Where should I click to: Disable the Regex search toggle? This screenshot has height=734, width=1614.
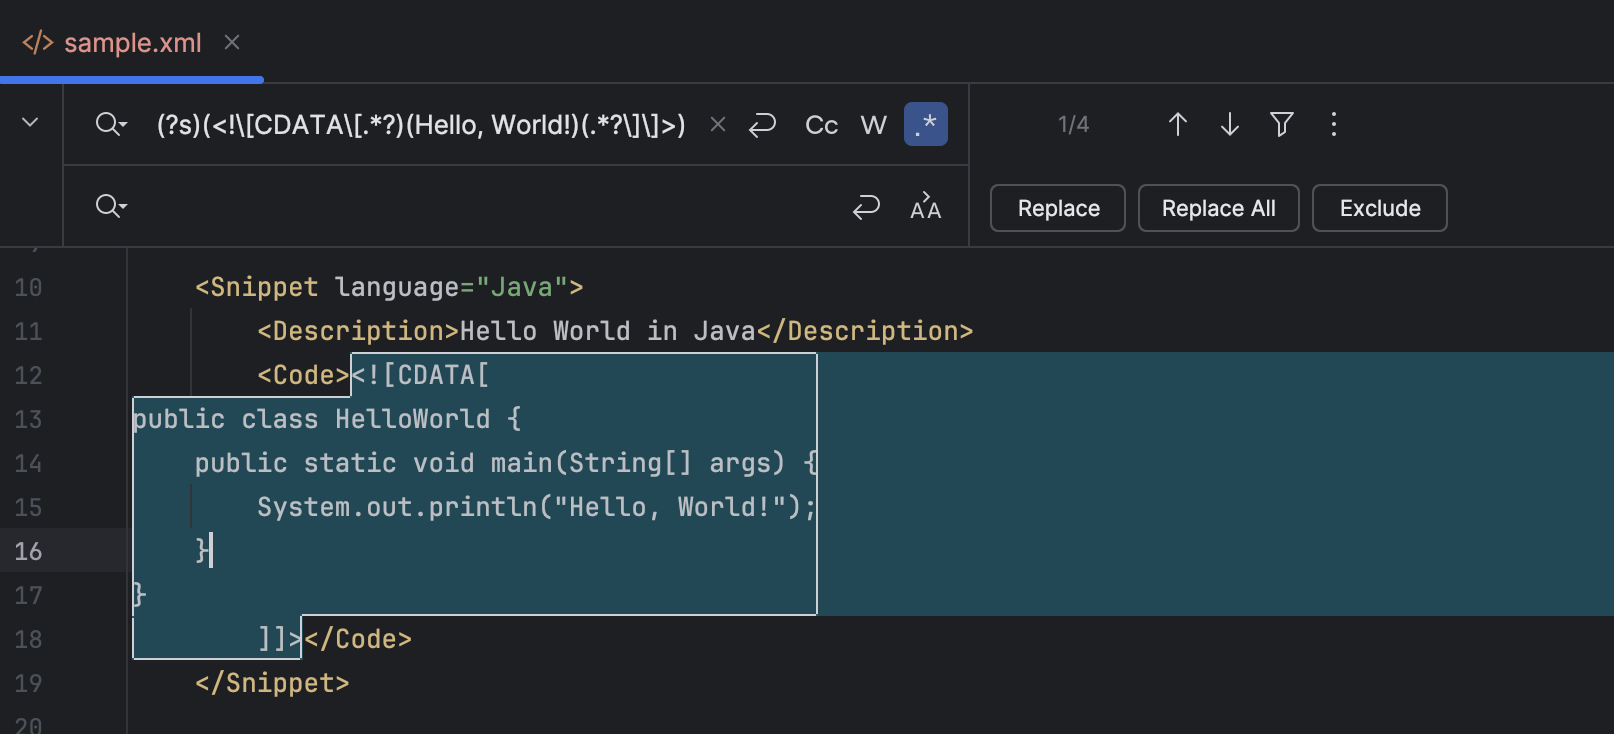(925, 125)
